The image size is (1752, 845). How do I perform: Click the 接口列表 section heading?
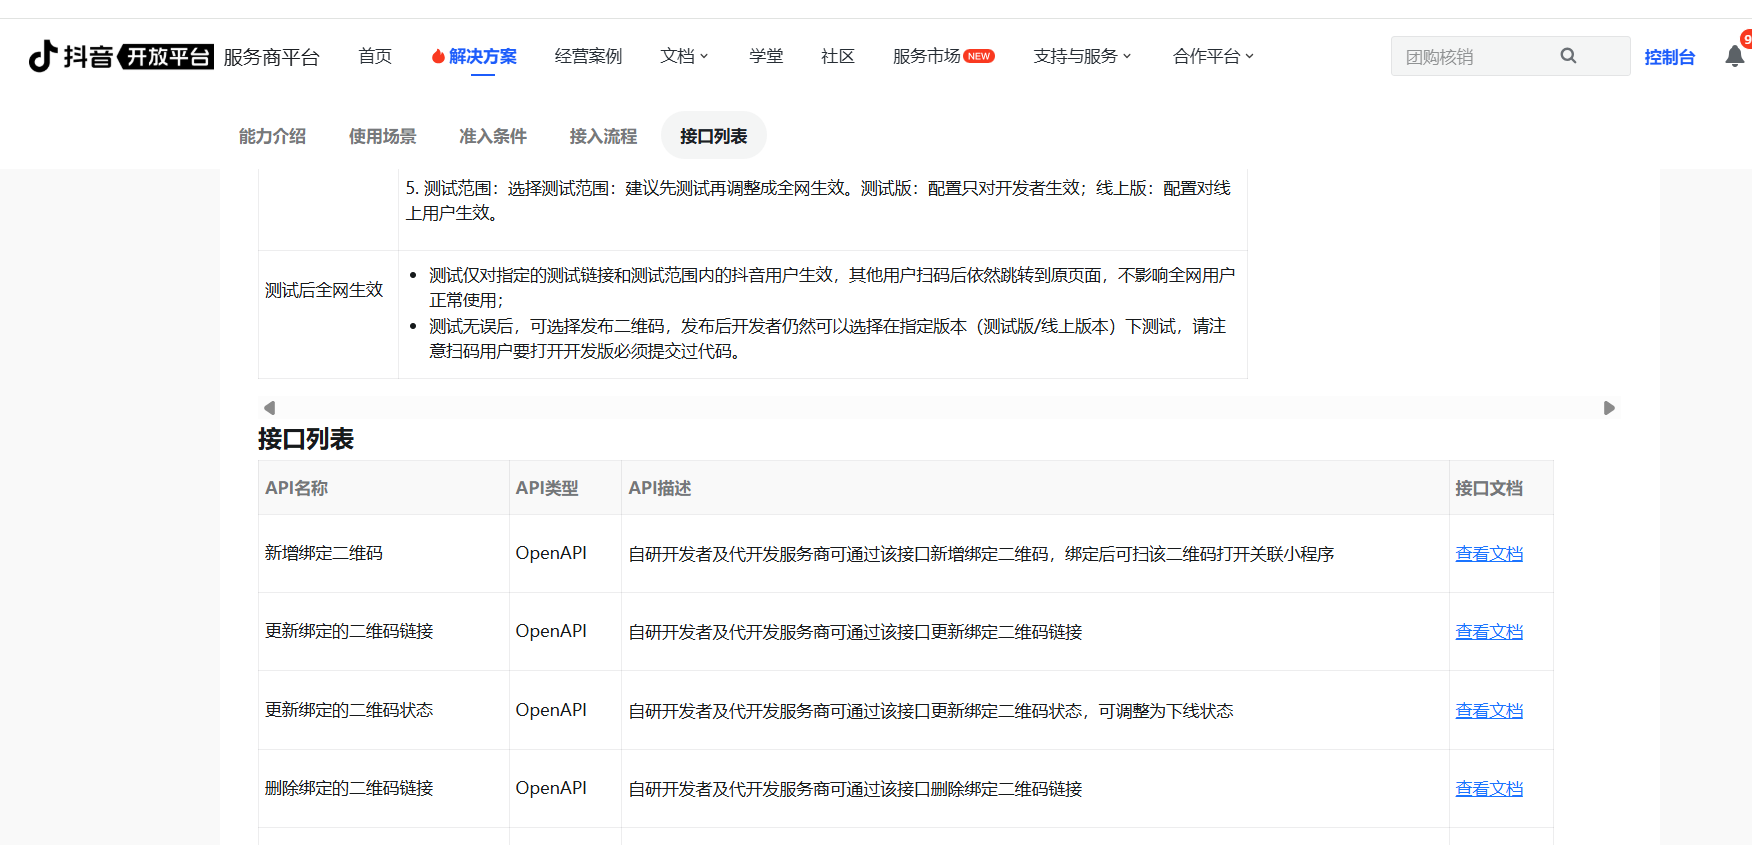point(306,439)
